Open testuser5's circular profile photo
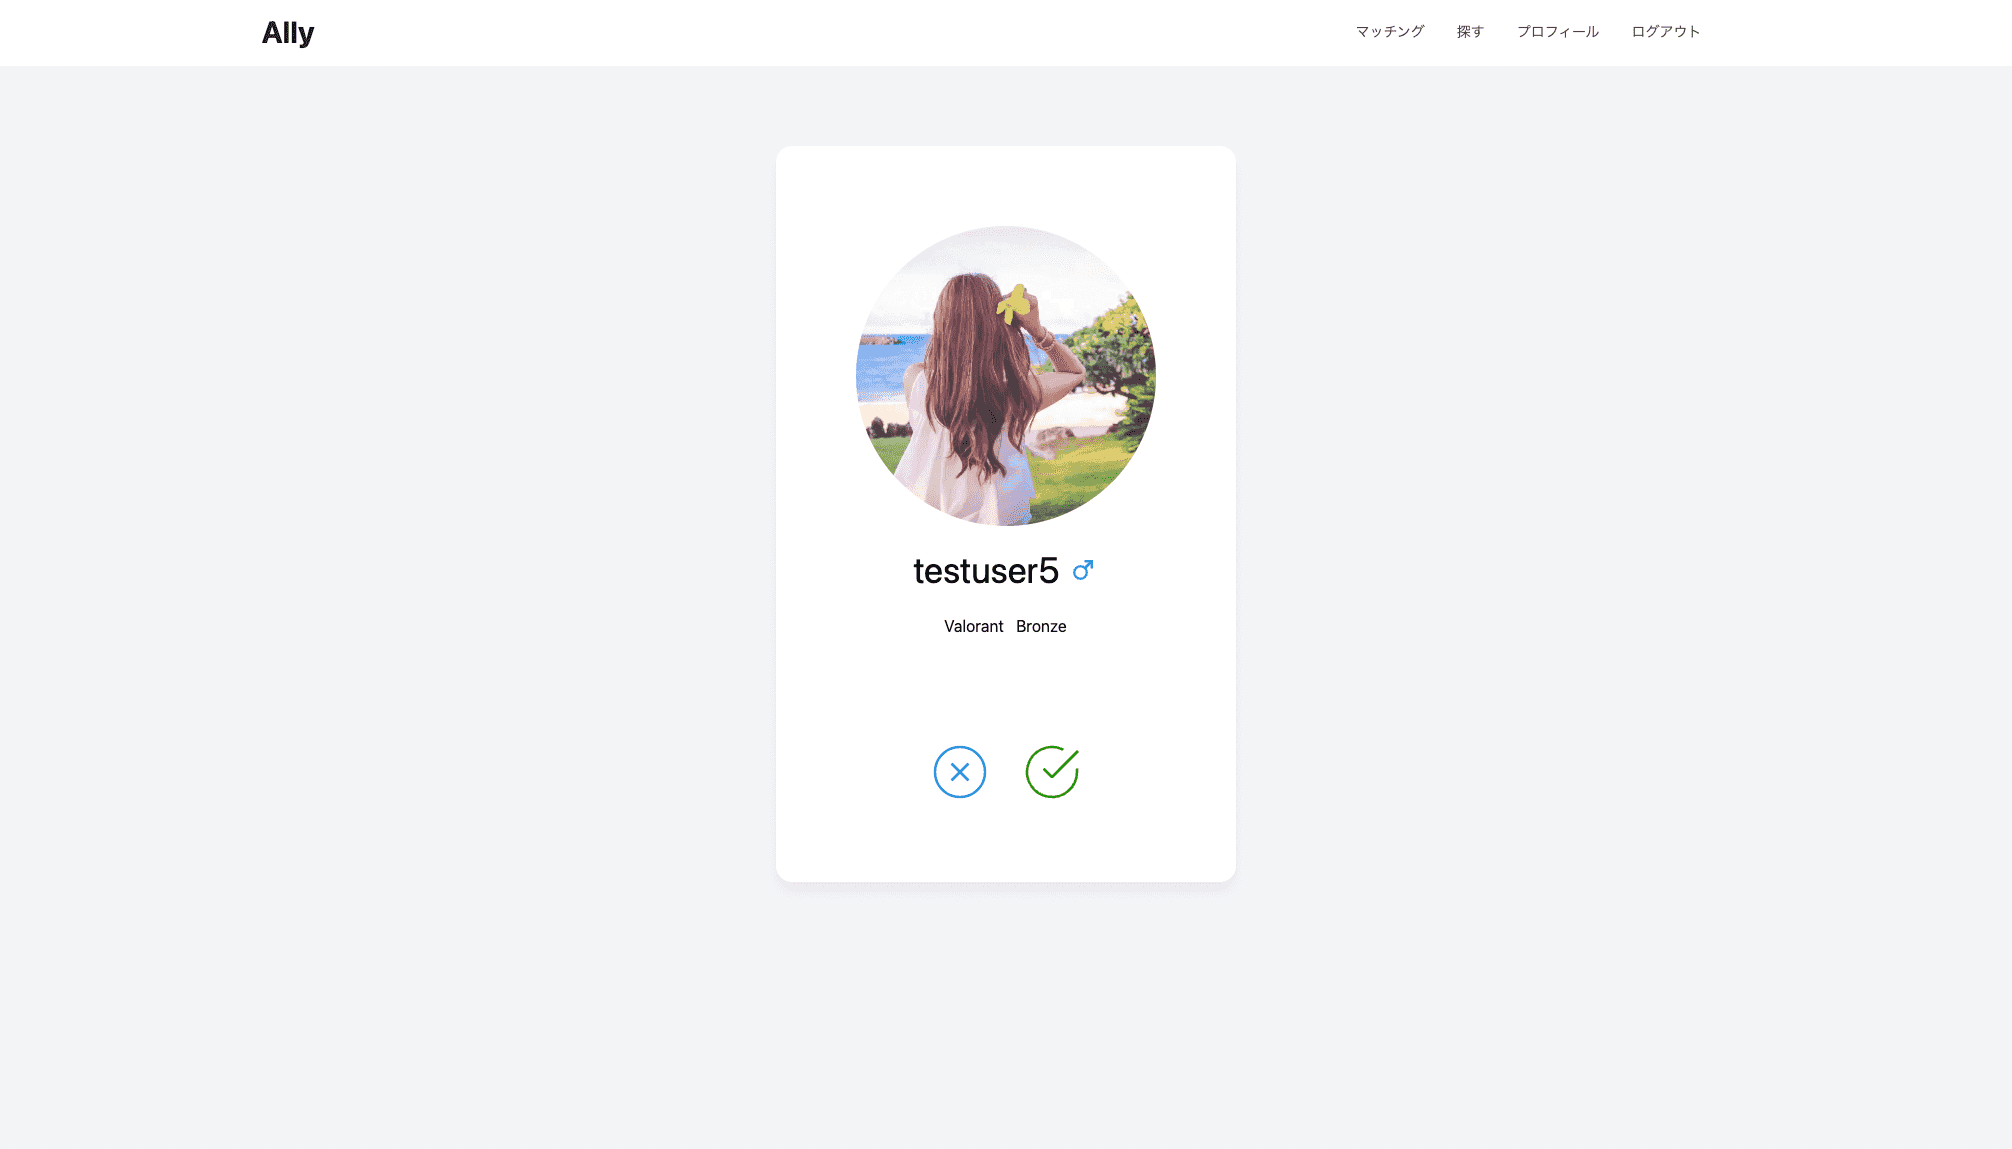 (1006, 376)
